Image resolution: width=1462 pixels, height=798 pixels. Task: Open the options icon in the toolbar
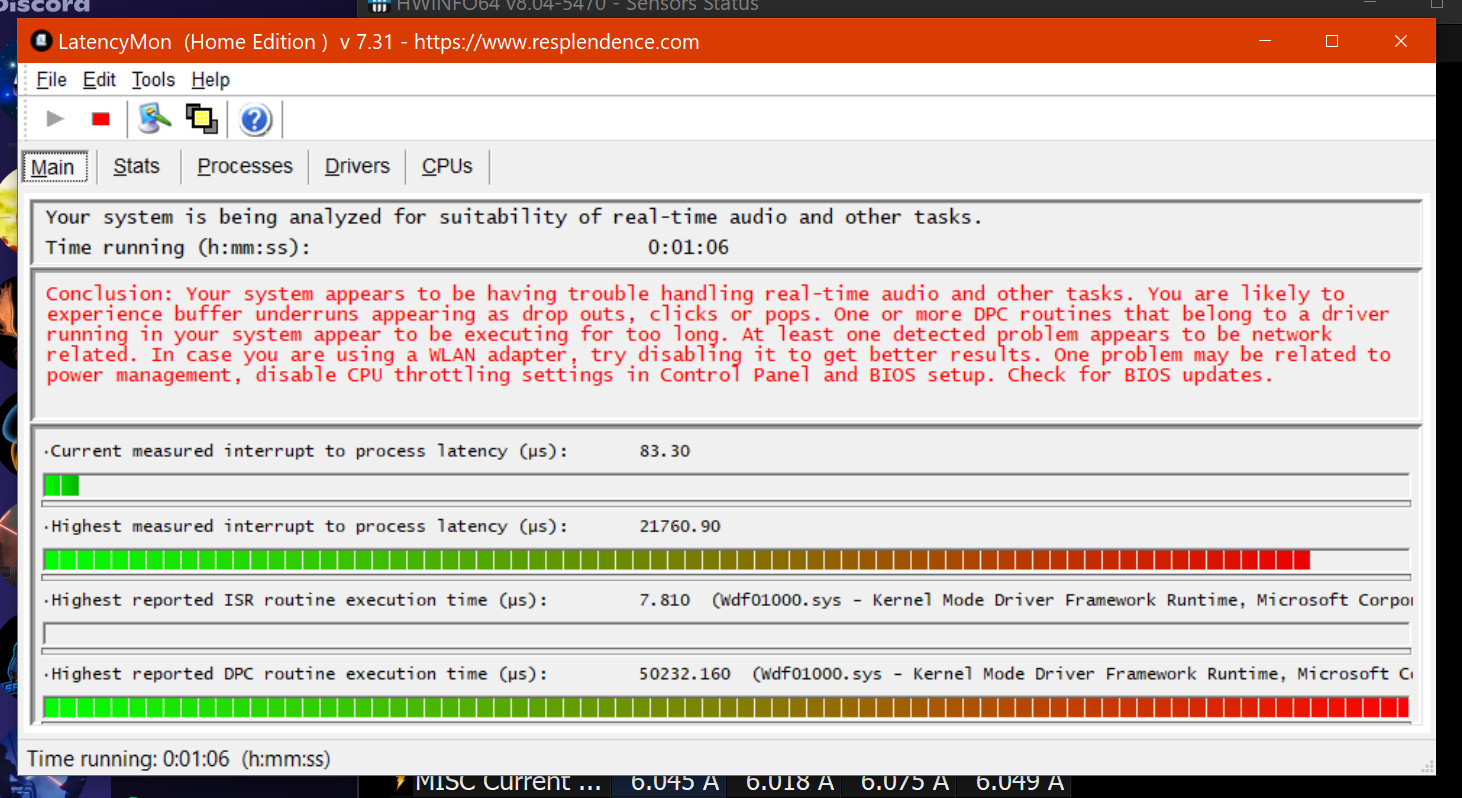155,119
